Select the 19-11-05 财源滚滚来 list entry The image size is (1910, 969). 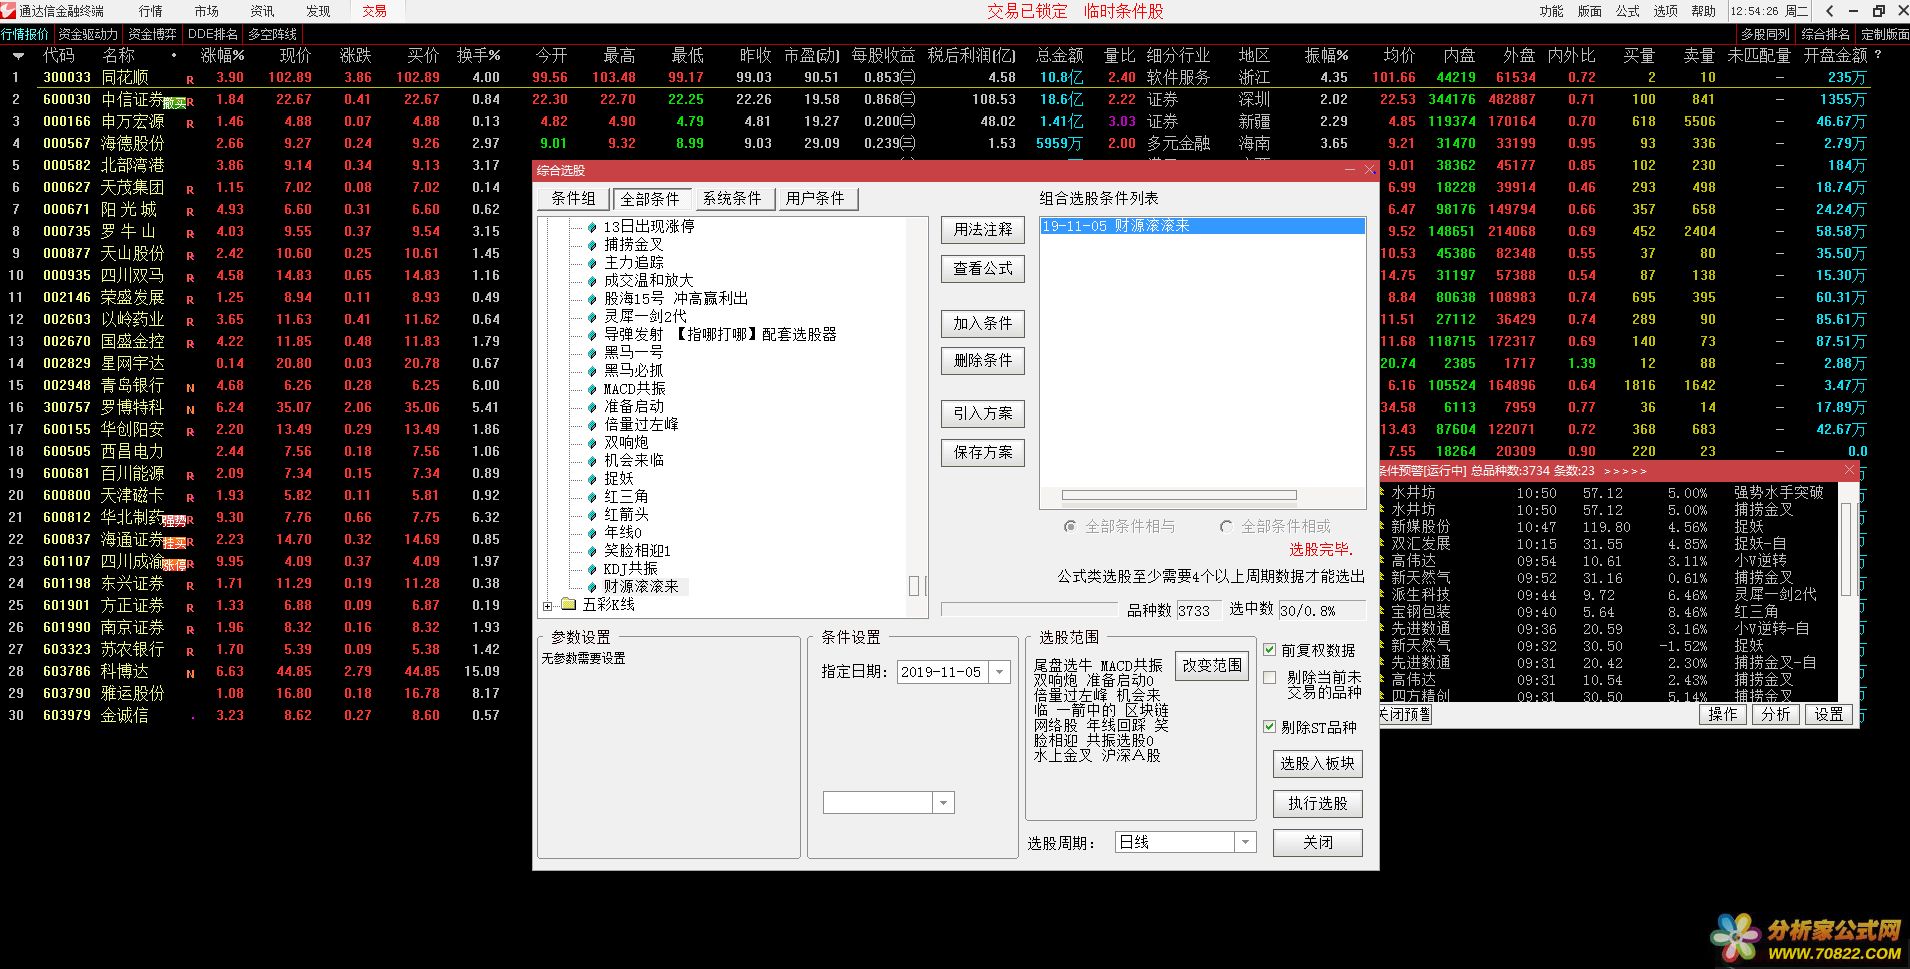coord(1202,227)
